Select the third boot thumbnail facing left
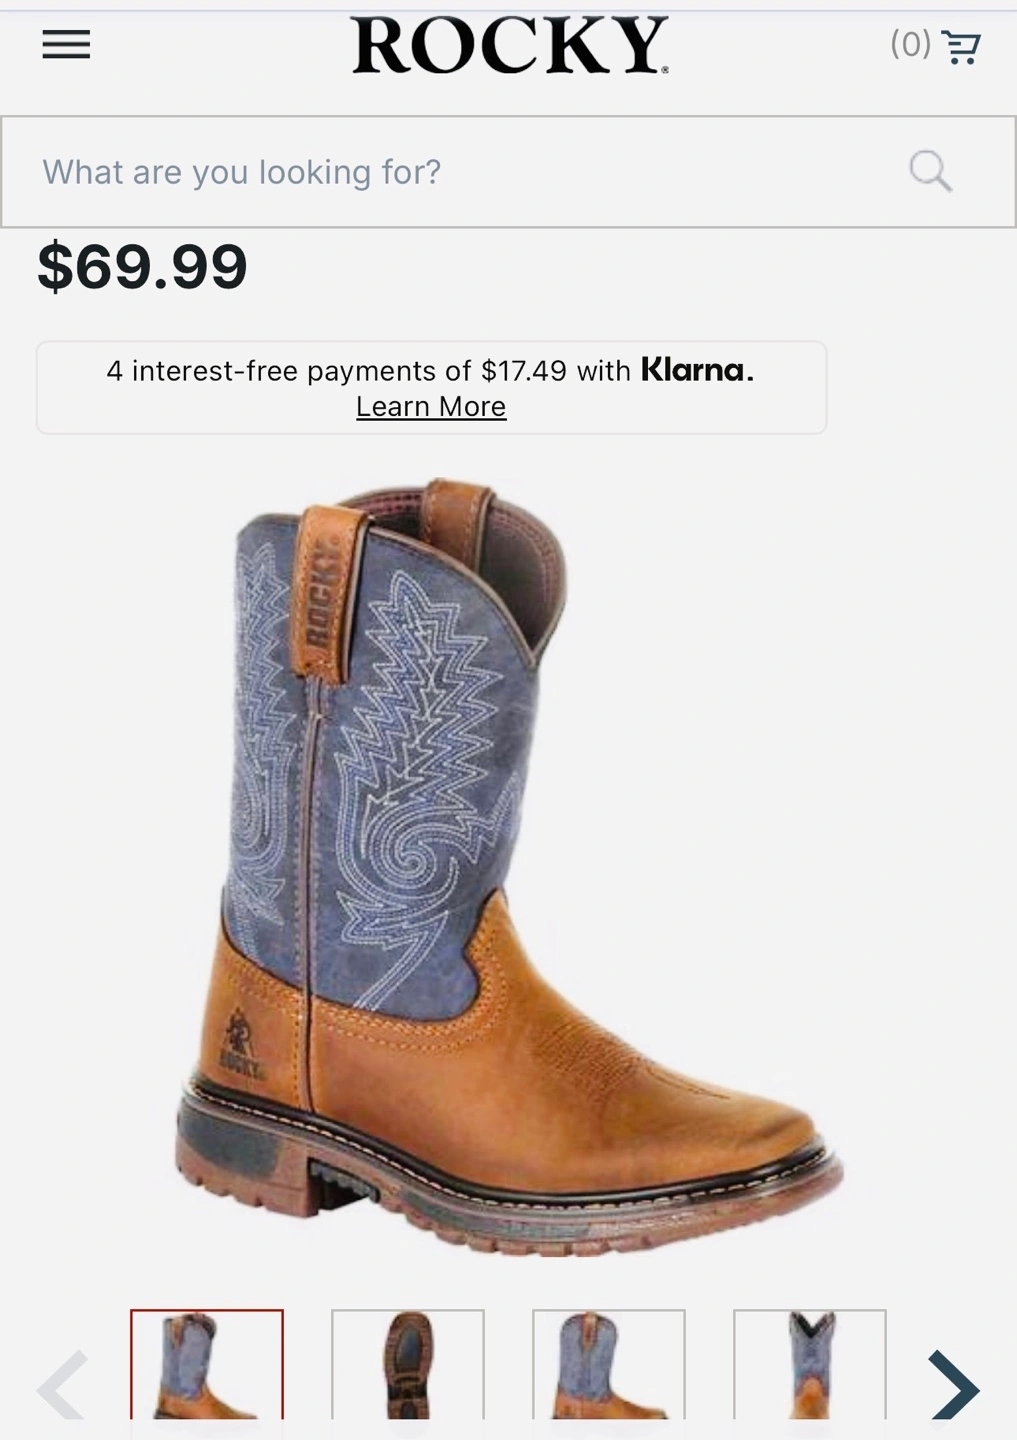Image resolution: width=1017 pixels, height=1440 pixels. pos(609,1365)
